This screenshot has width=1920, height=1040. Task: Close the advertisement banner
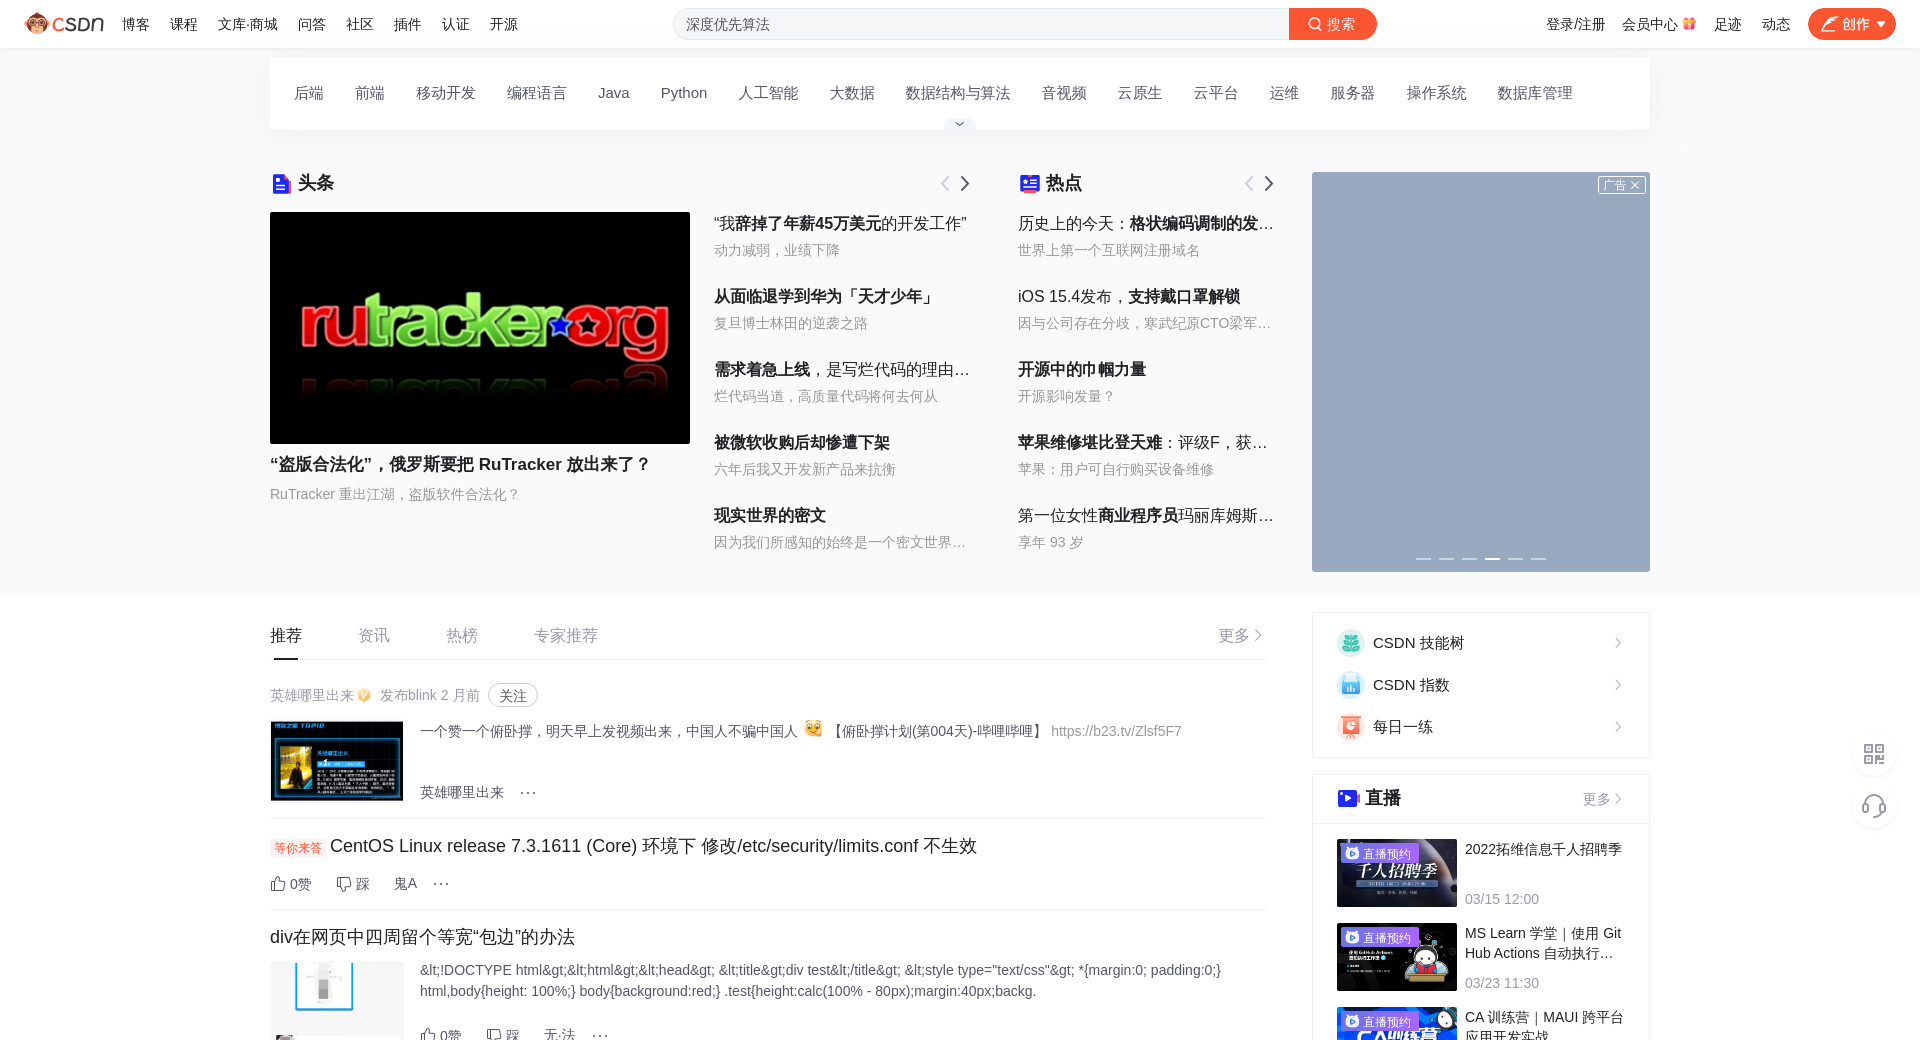(1635, 185)
